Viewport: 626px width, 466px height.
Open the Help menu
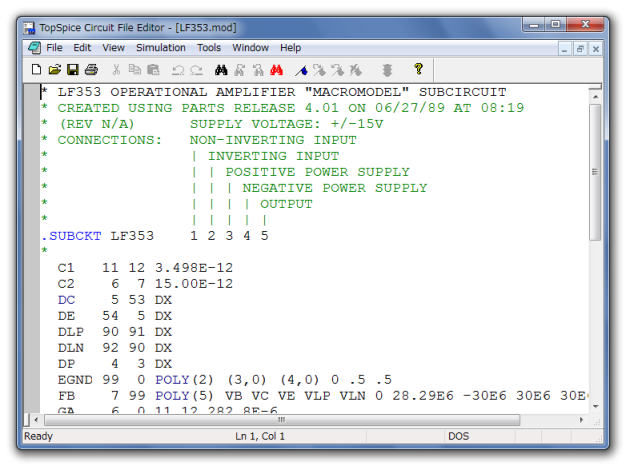[x=290, y=48]
